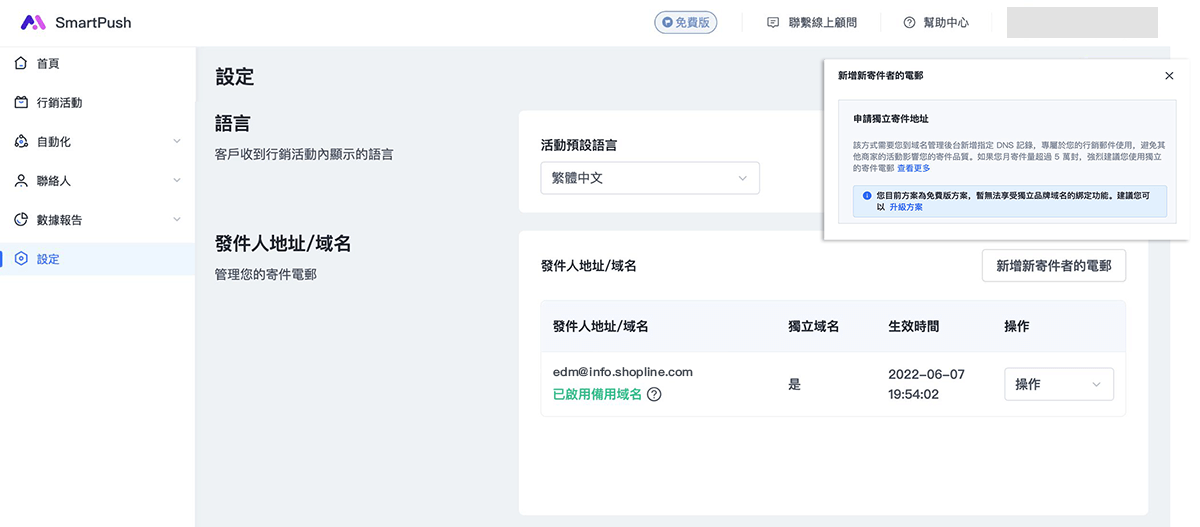
Task: Click the question mark icon beside 幫助中心
Action: click(909, 22)
